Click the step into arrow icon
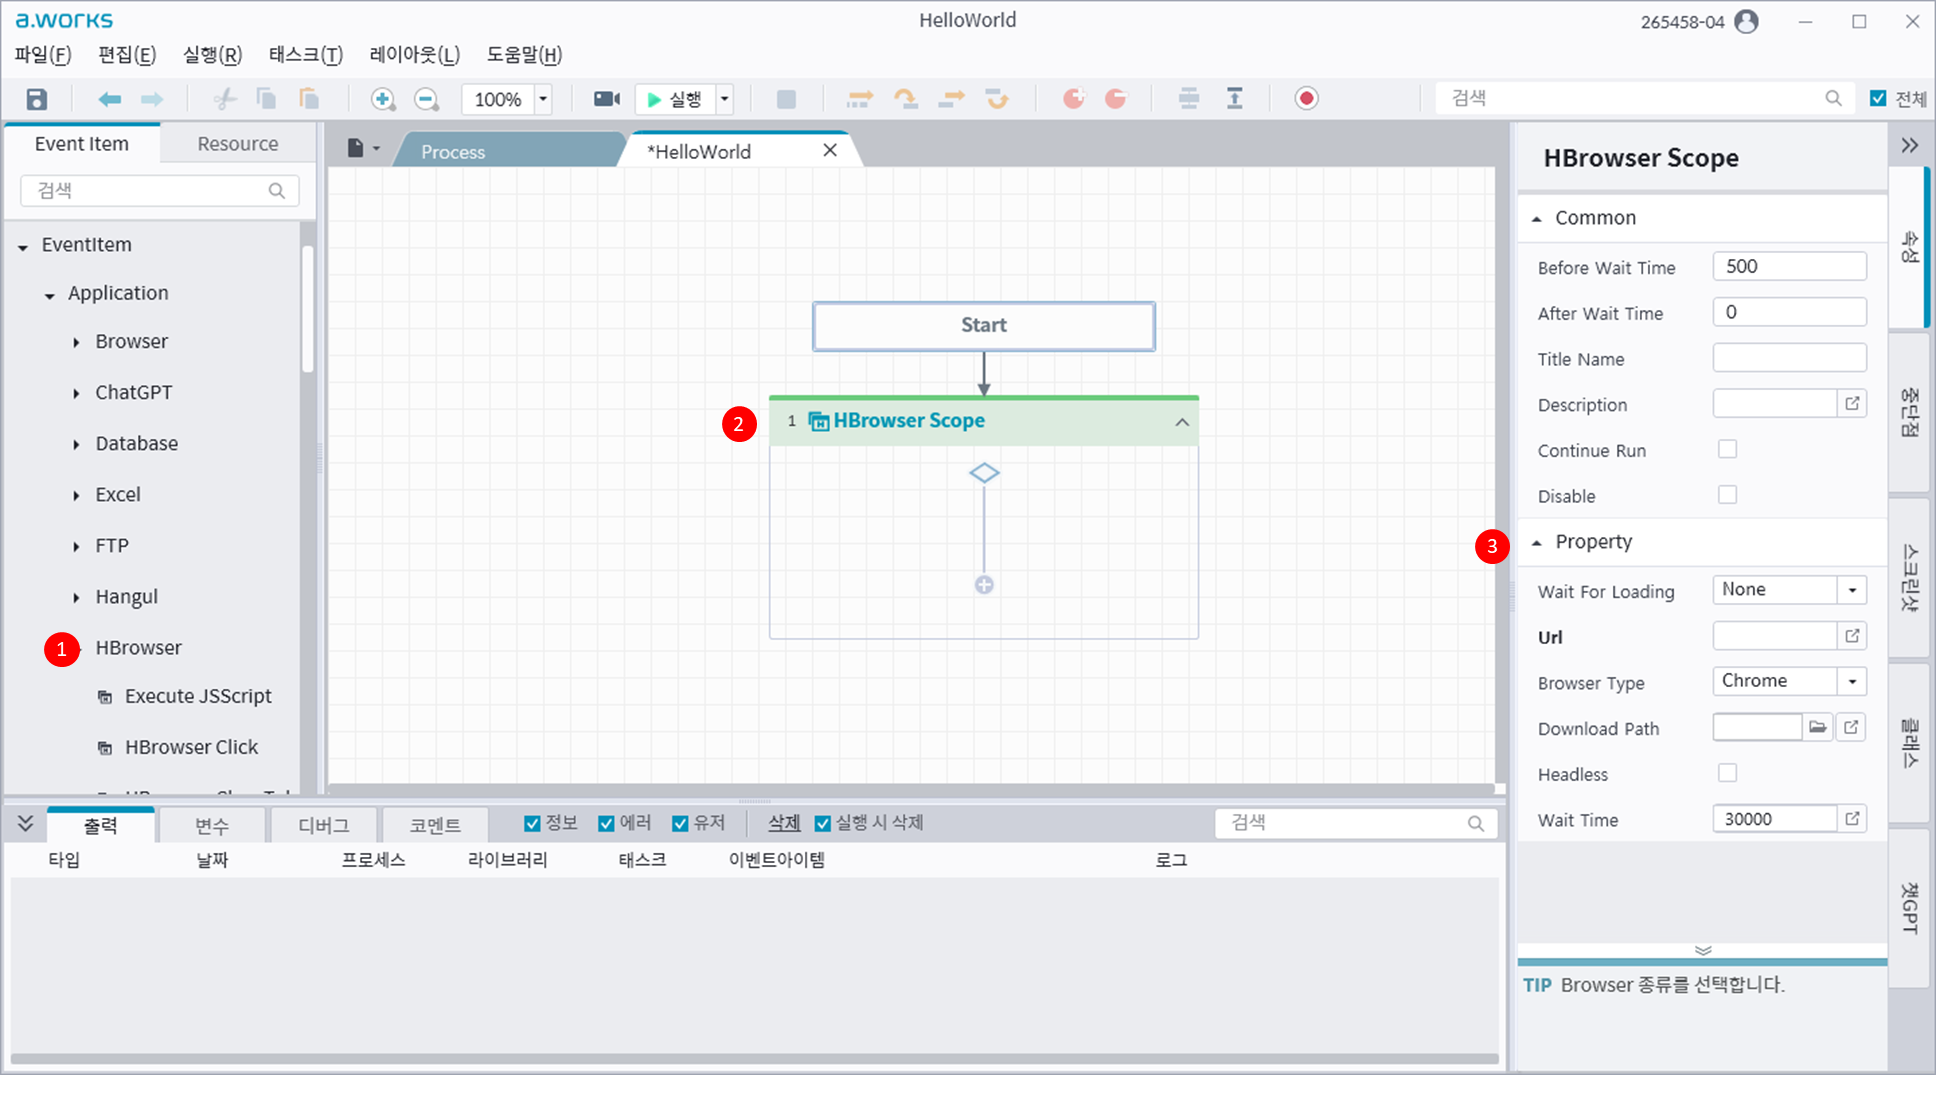Viewport: 1936px width, 1094px height. (x=859, y=99)
